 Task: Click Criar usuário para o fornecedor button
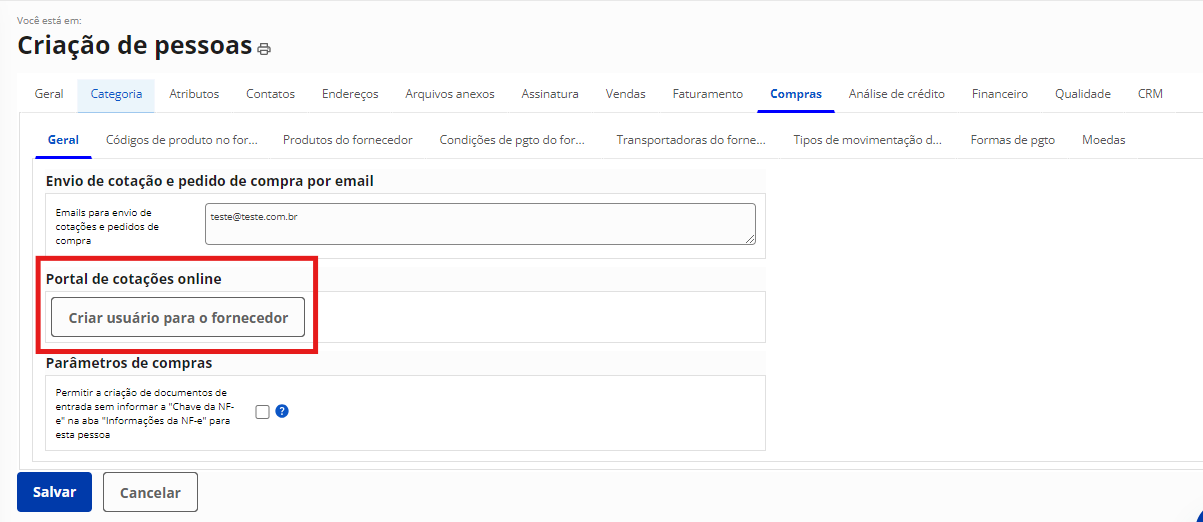coord(178,318)
